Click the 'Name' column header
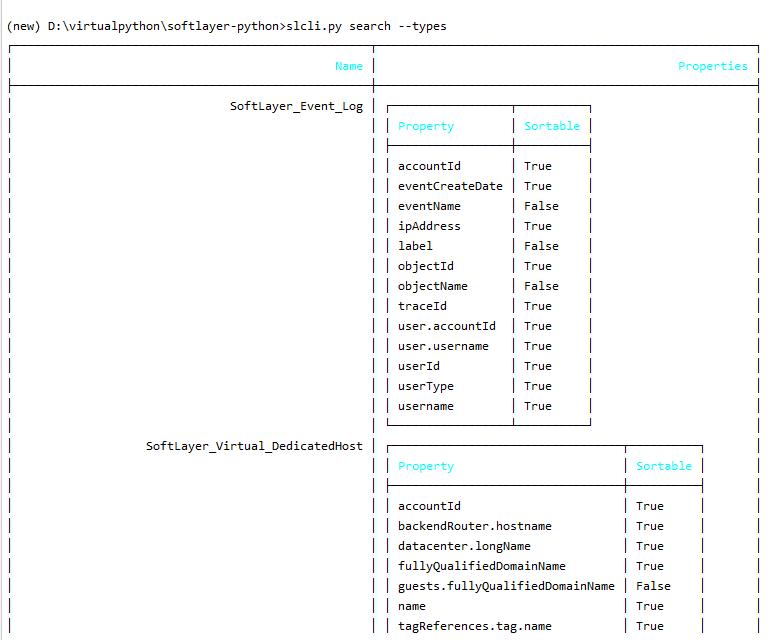This screenshot has height=640, width=772. tap(349, 66)
